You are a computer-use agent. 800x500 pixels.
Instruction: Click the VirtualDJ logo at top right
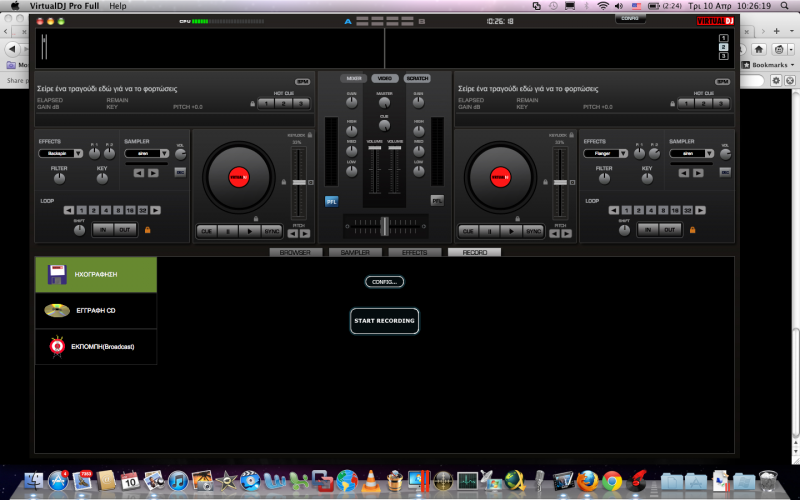point(715,21)
